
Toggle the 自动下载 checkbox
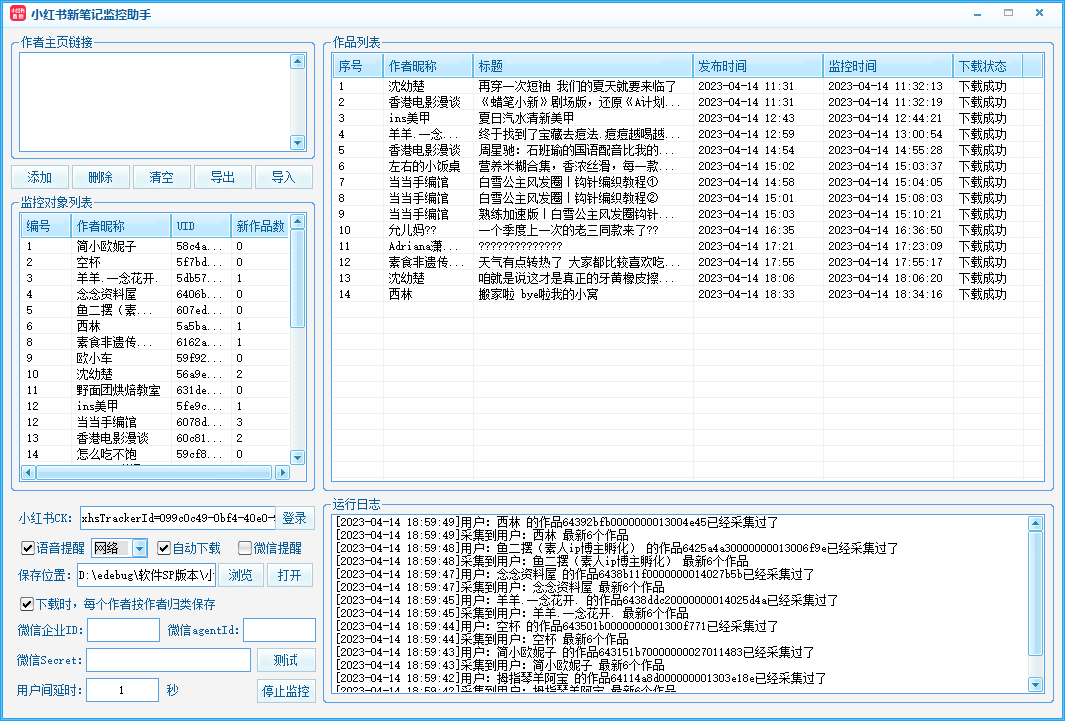point(164,548)
